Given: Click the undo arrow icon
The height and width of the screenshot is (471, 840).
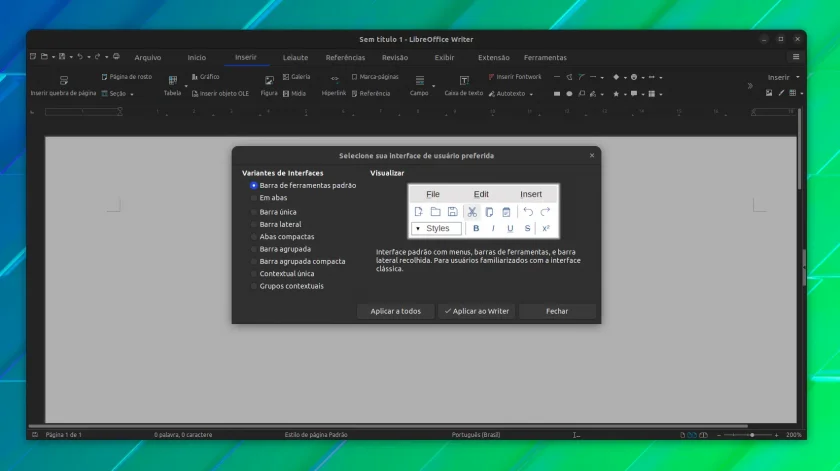Looking at the screenshot, I should coord(80,56).
